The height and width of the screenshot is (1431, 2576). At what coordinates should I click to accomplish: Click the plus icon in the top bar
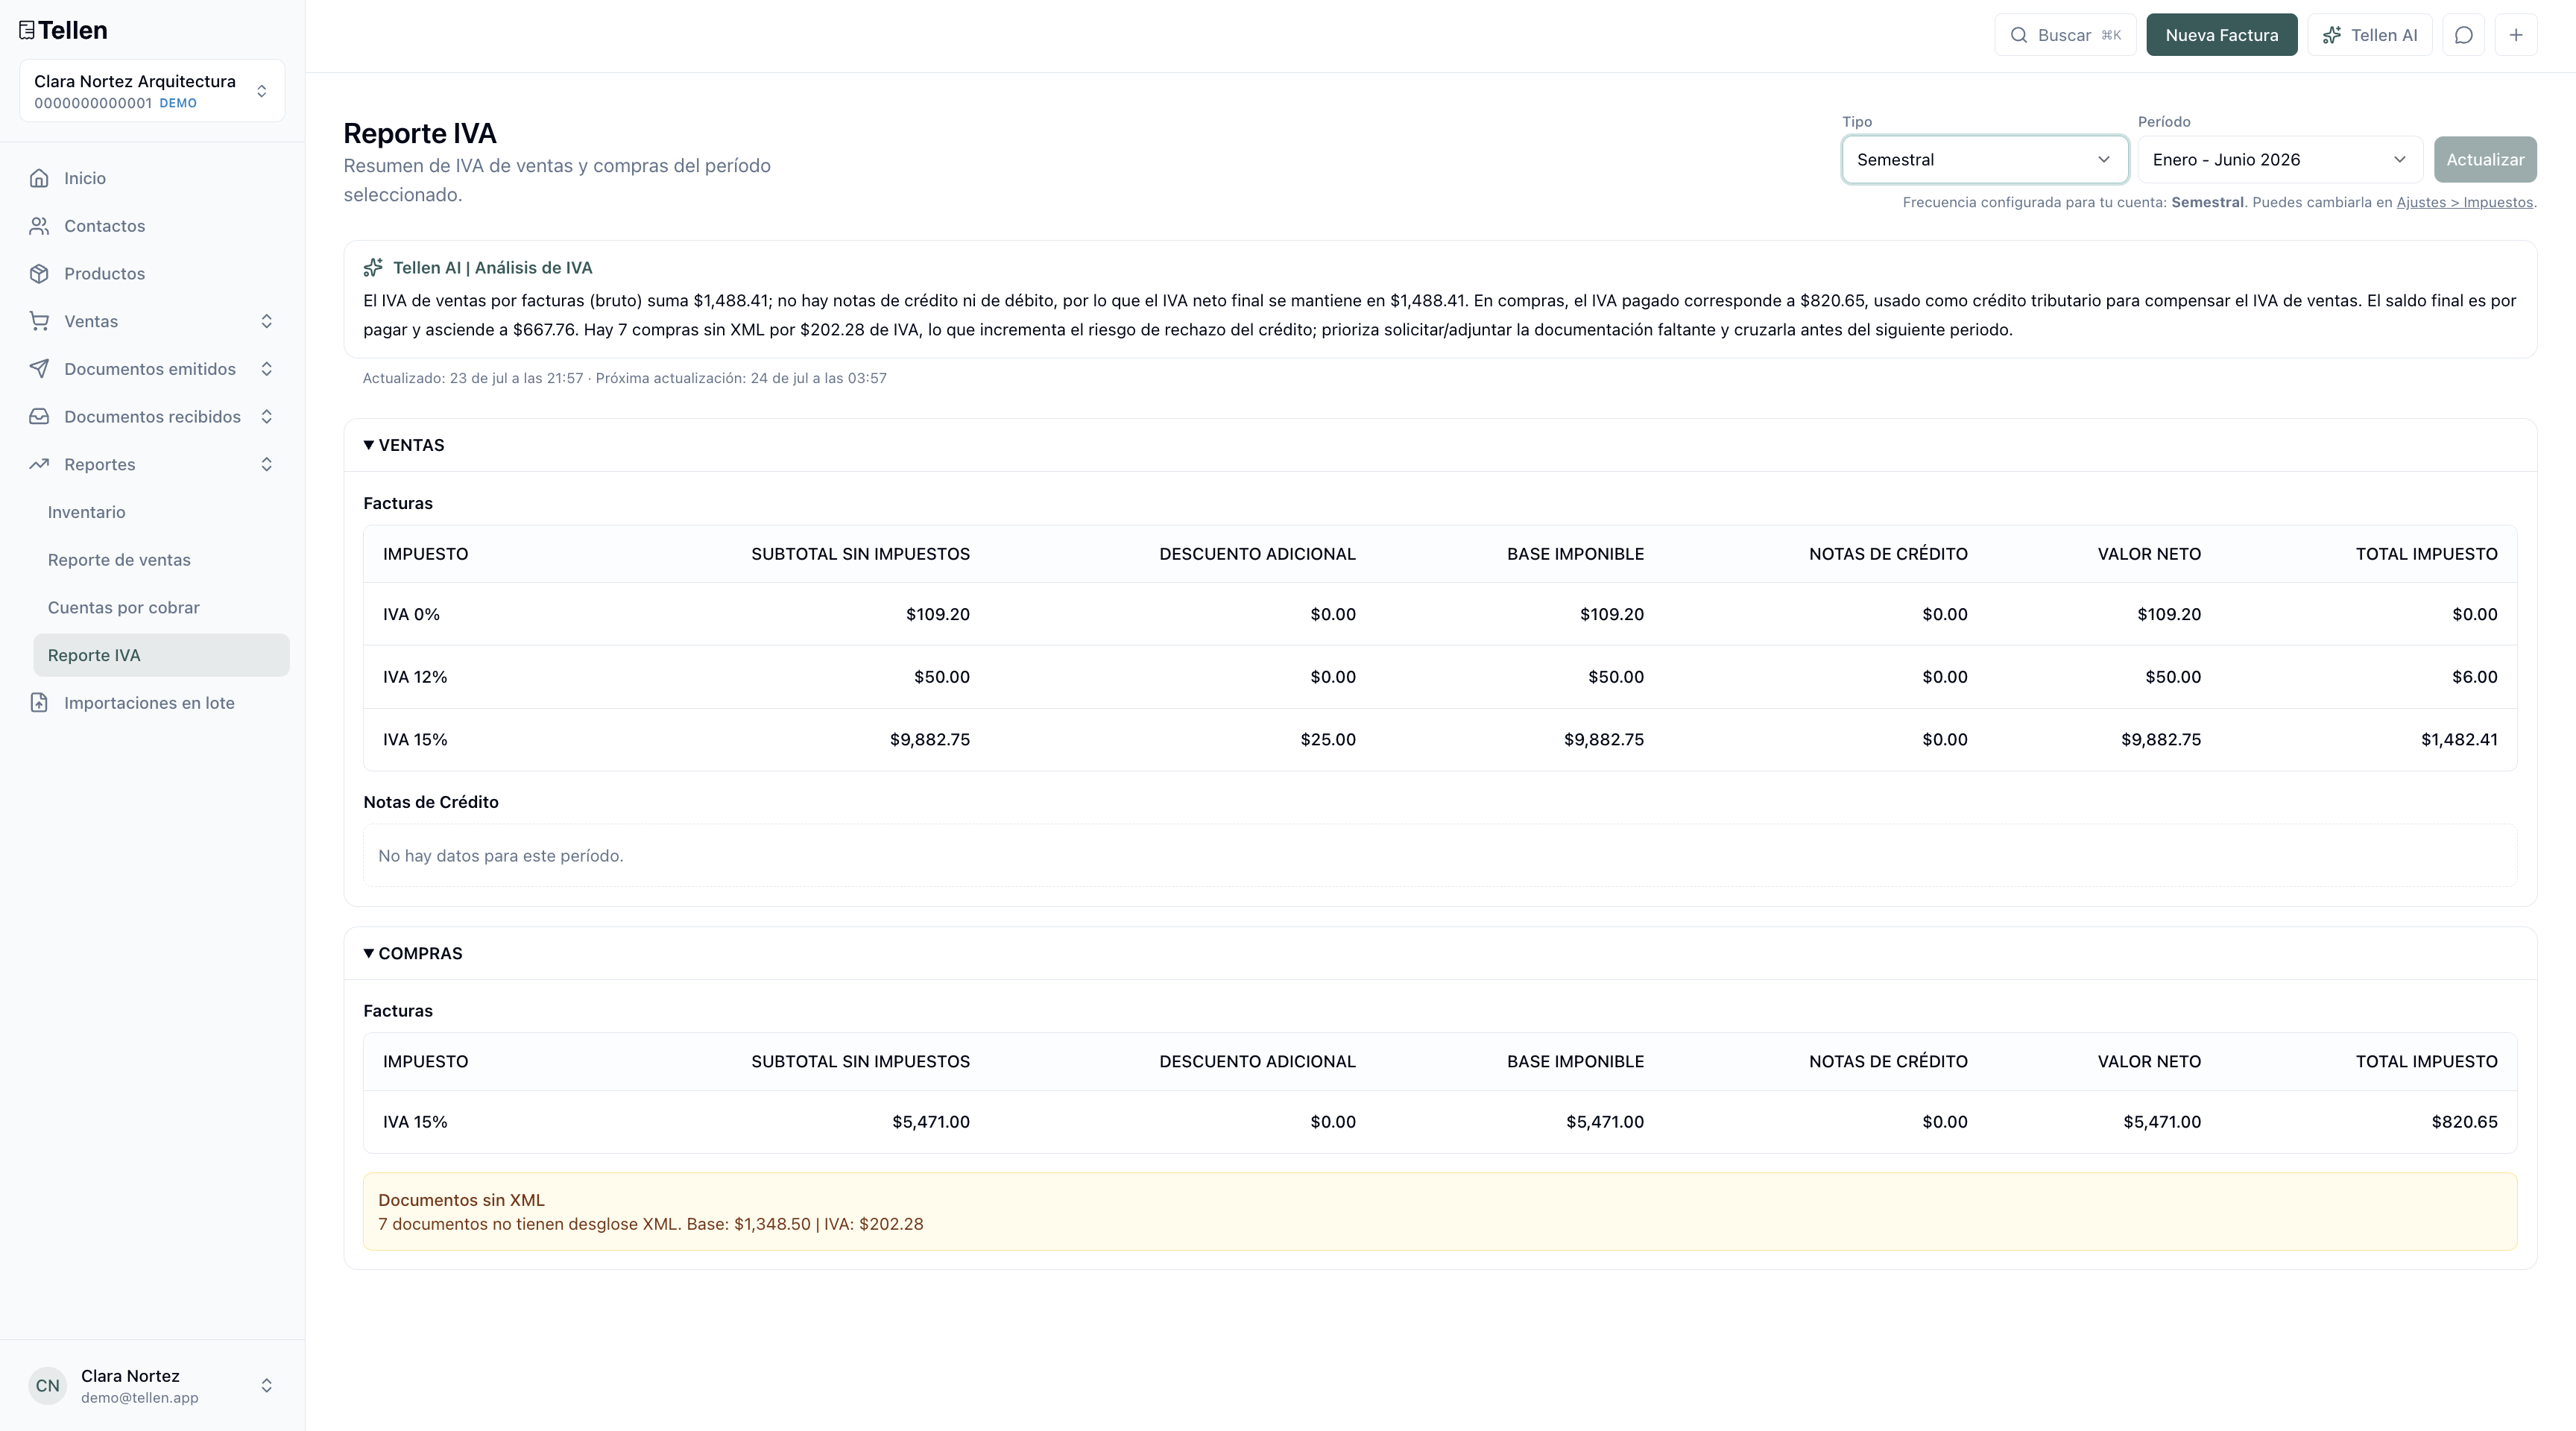click(2516, 35)
